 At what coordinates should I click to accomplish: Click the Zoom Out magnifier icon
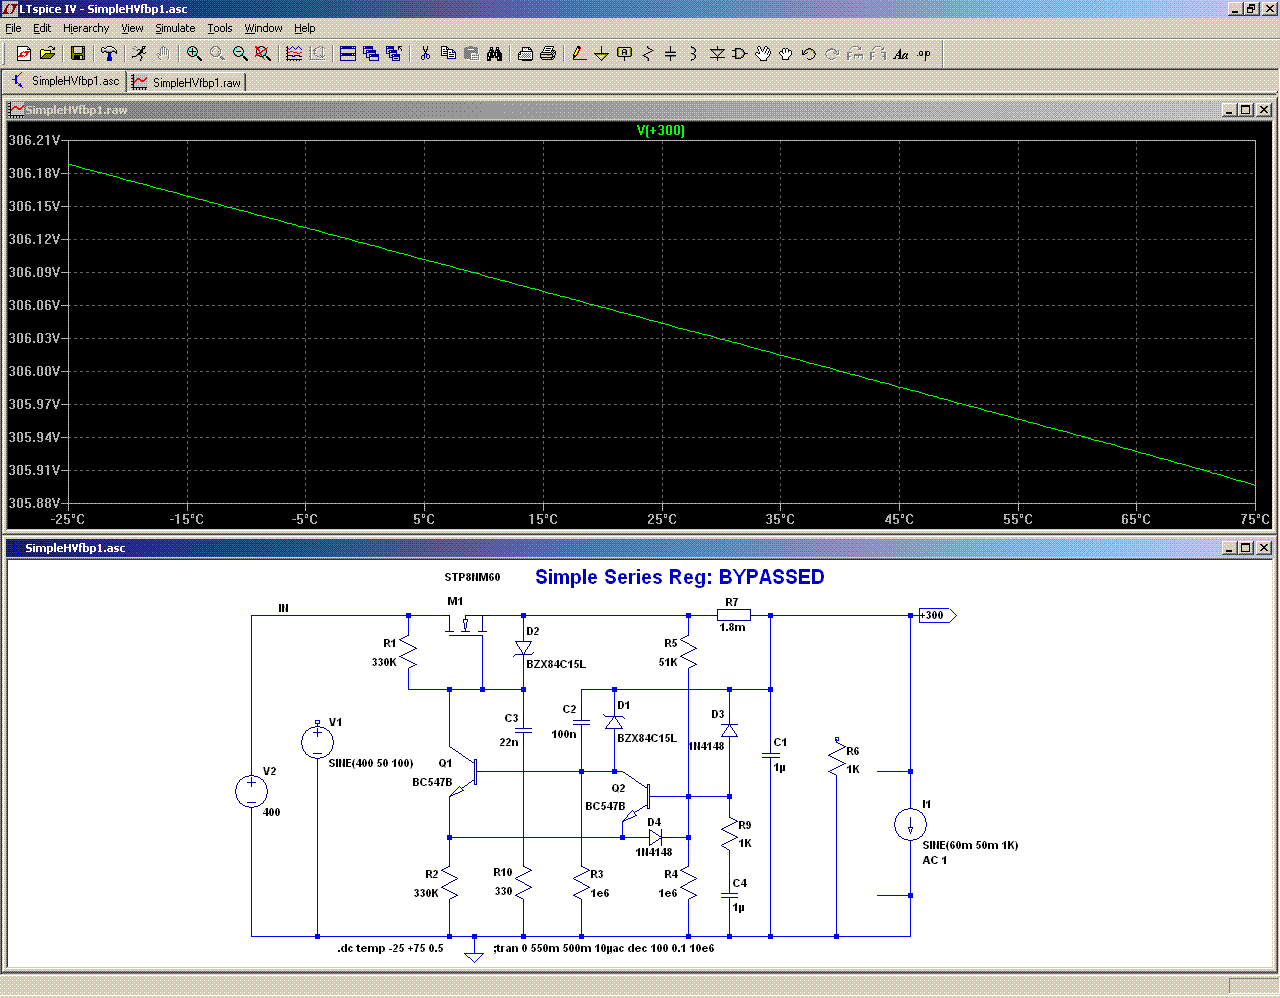(240, 54)
